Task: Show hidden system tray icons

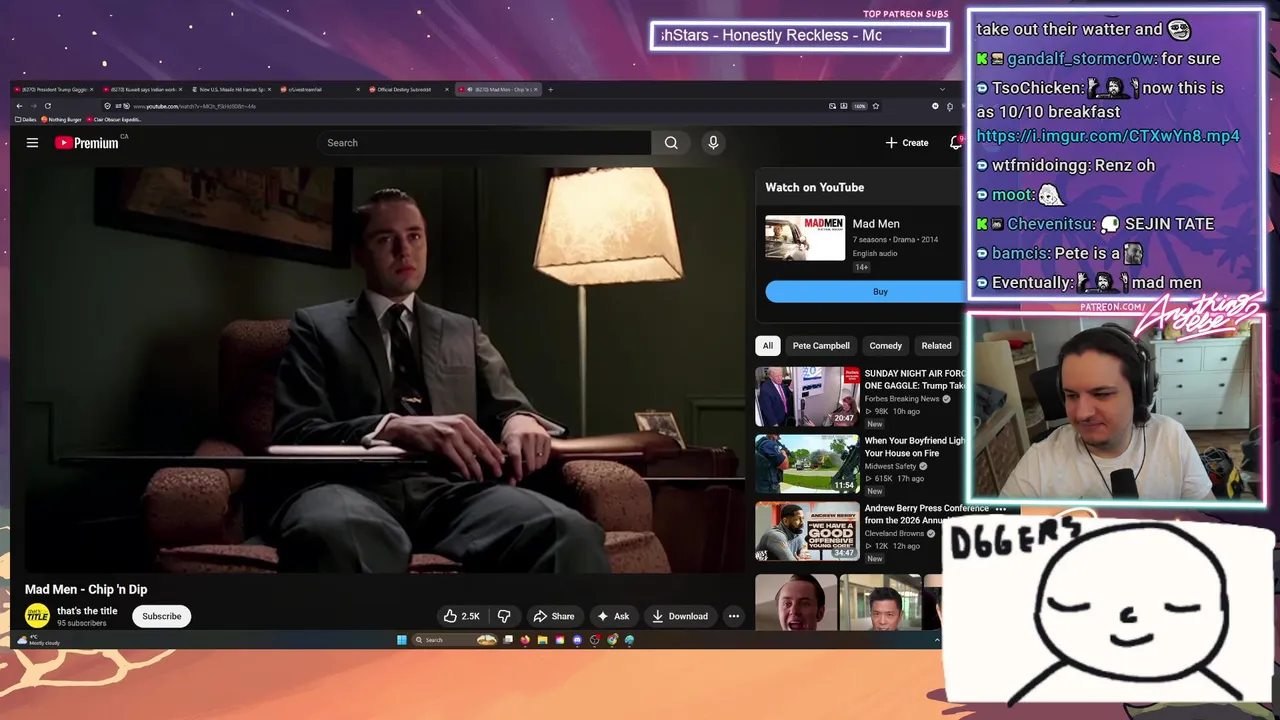Action: pyautogui.click(x=937, y=640)
